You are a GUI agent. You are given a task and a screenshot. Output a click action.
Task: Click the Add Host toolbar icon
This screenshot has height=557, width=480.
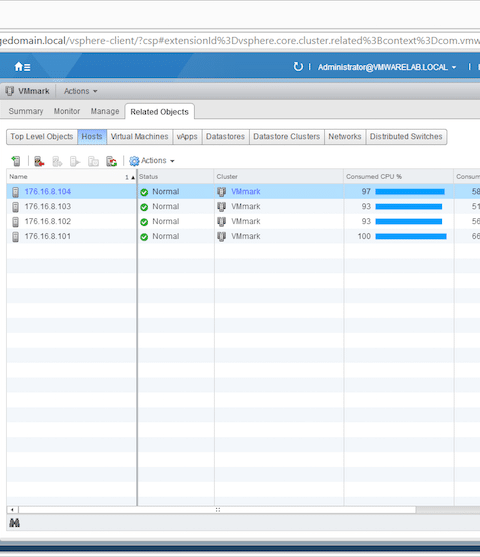[16, 161]
